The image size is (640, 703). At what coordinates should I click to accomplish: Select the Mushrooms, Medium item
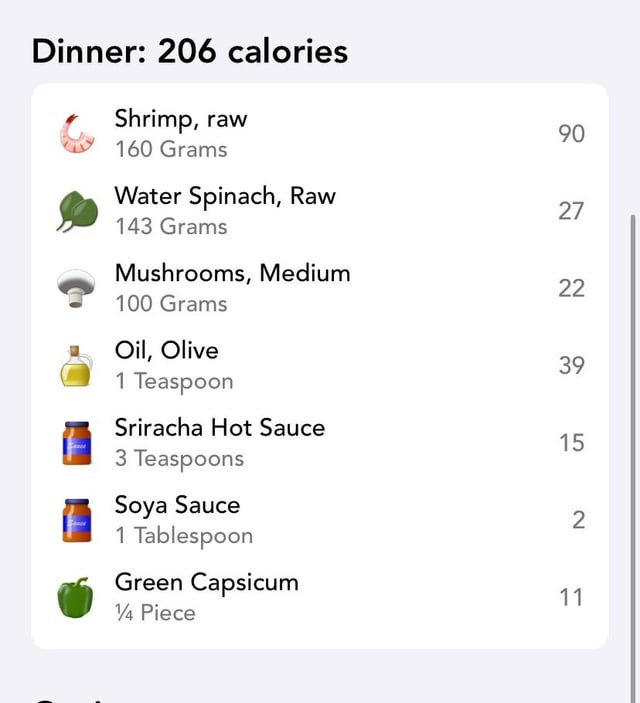click(x=320, y=288)
